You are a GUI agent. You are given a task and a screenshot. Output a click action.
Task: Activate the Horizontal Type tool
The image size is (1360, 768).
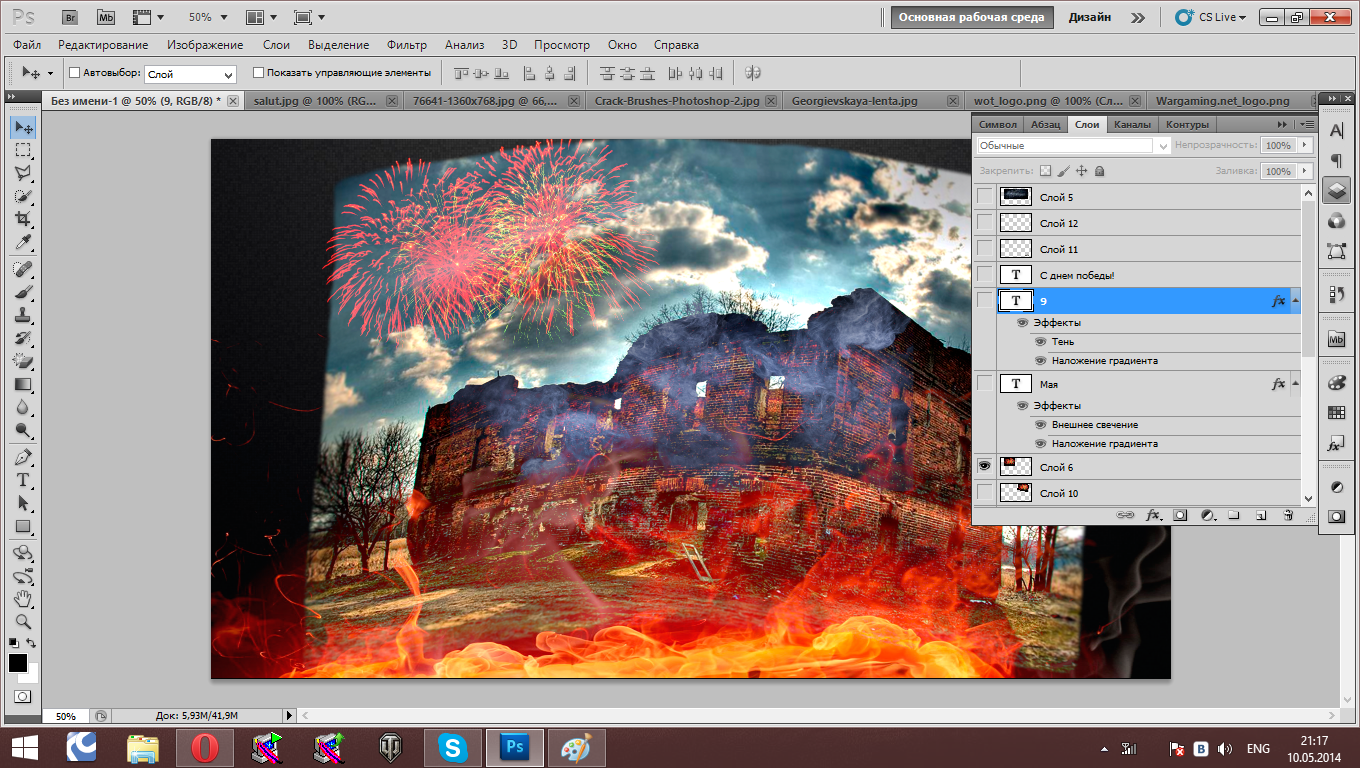click(23, 481)
